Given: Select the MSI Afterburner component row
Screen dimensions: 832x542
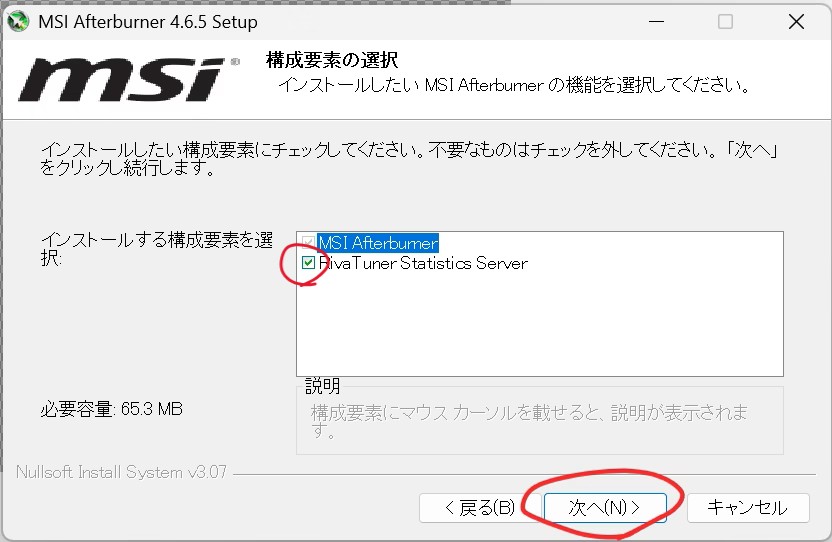Looking at the screenshot, I should click(378, 243).
